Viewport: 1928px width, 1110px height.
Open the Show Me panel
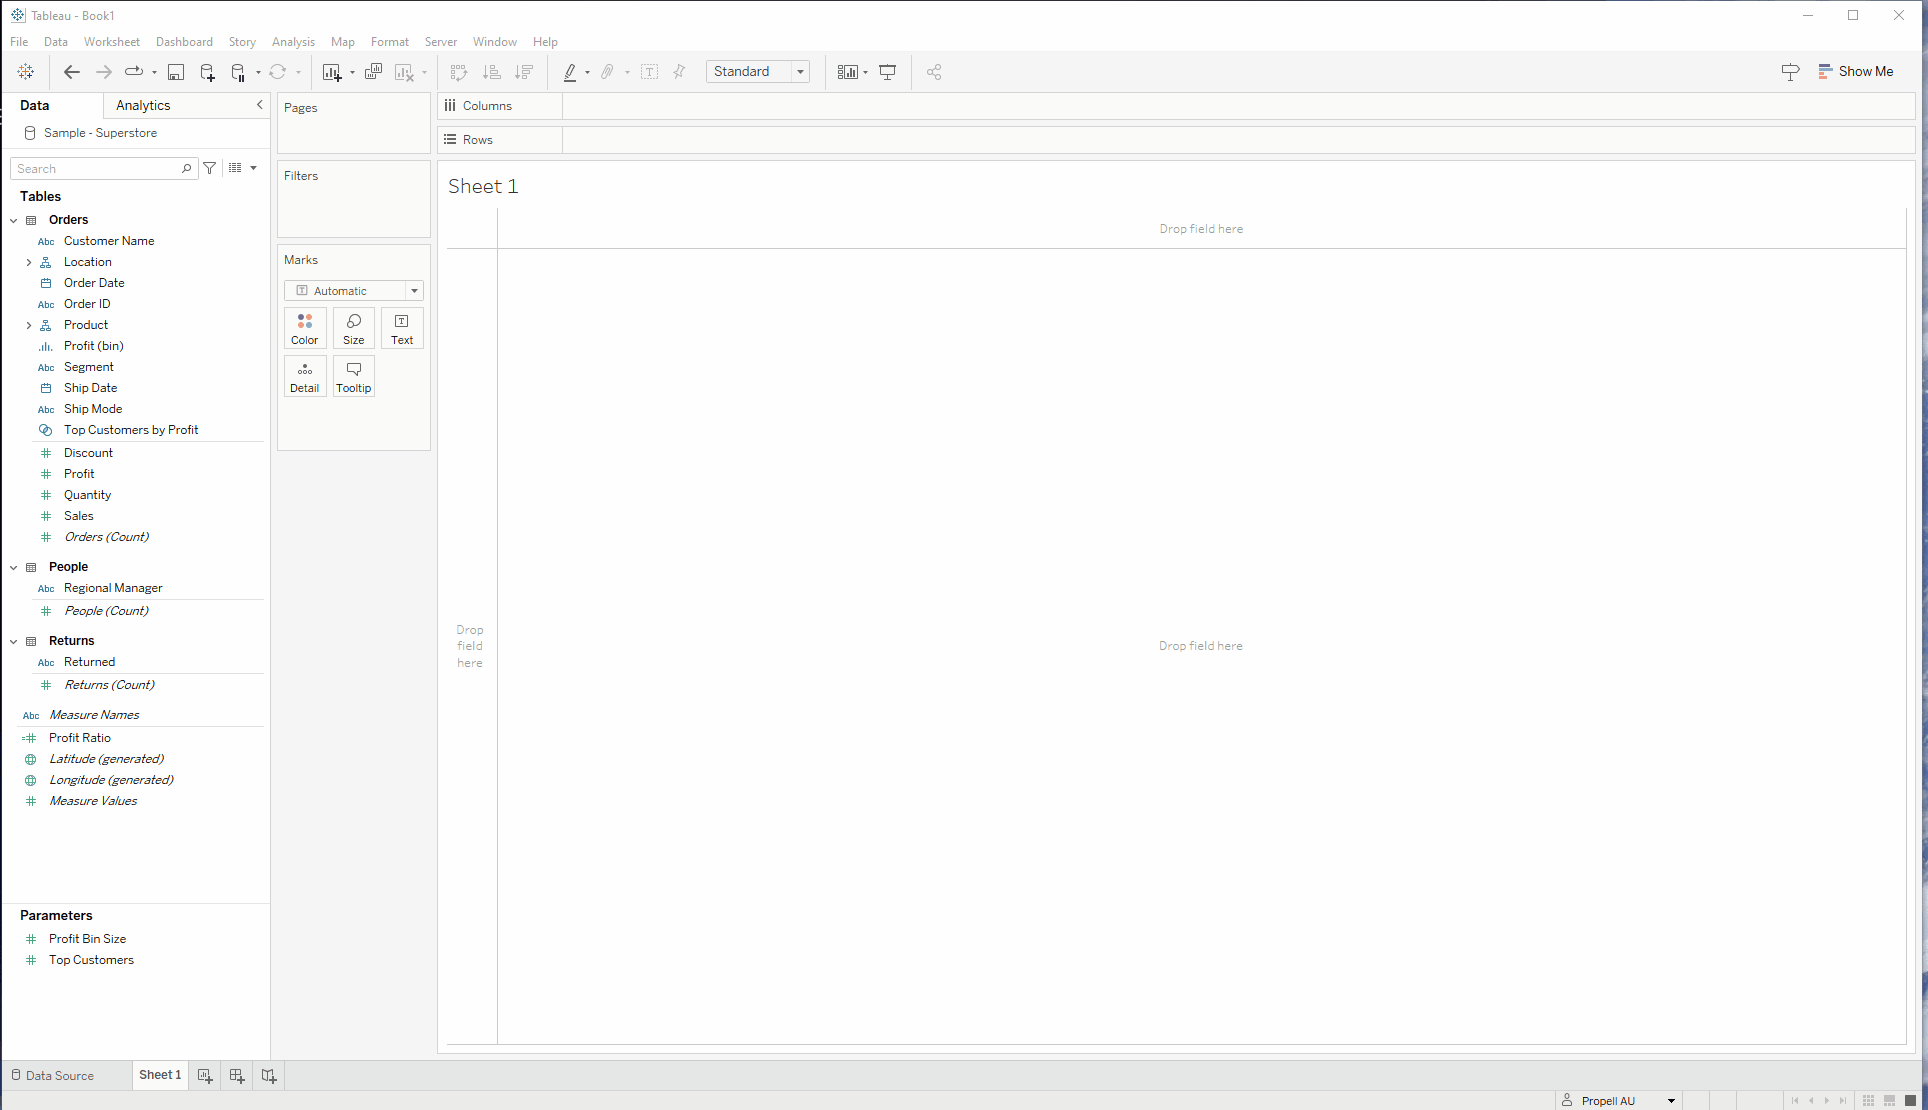coord(1856,72)
